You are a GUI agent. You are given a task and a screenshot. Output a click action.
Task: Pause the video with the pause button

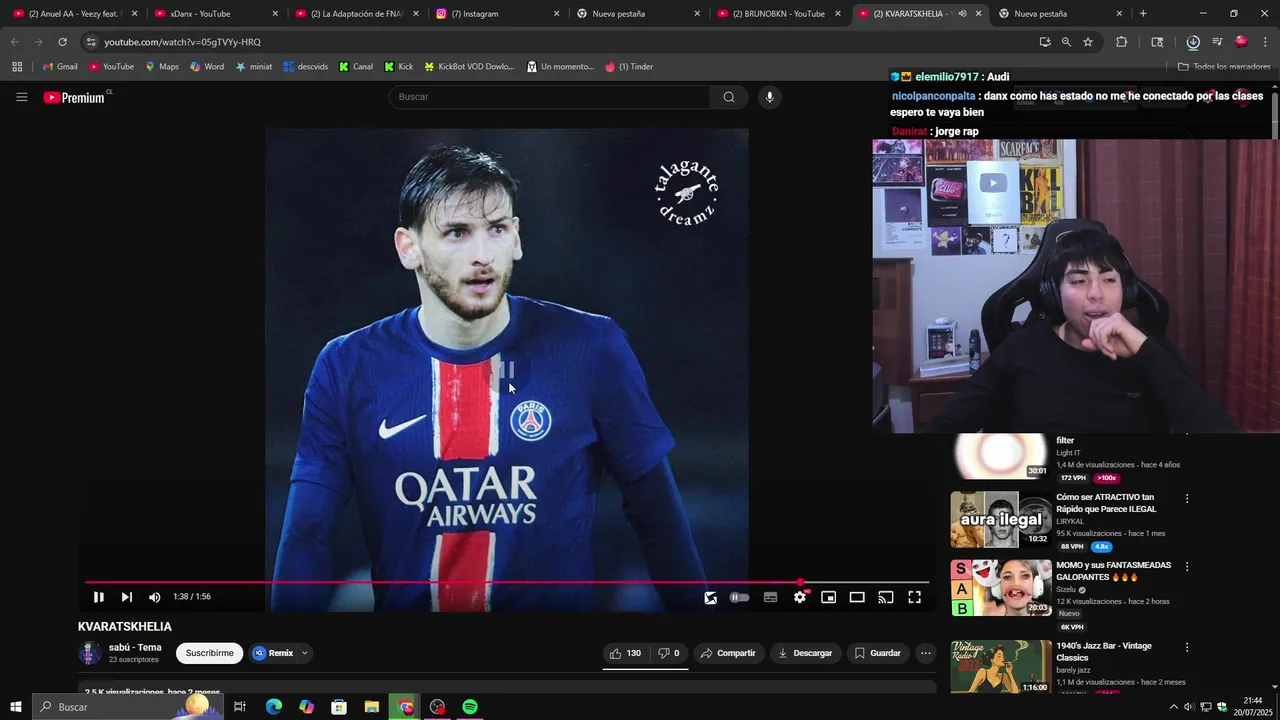pyautogui.click(x=99, y=597)
